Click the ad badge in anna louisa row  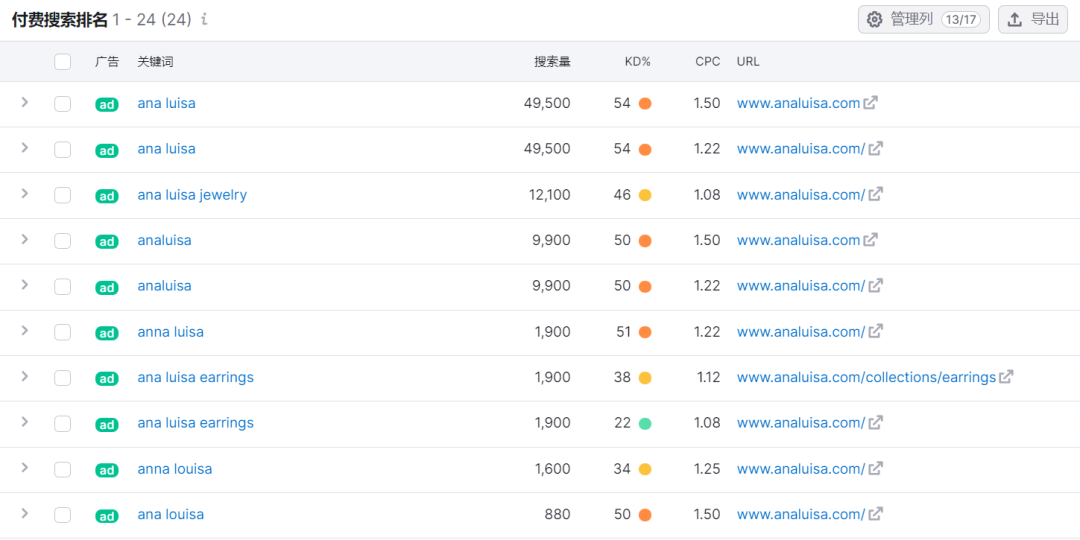(107, 470)
